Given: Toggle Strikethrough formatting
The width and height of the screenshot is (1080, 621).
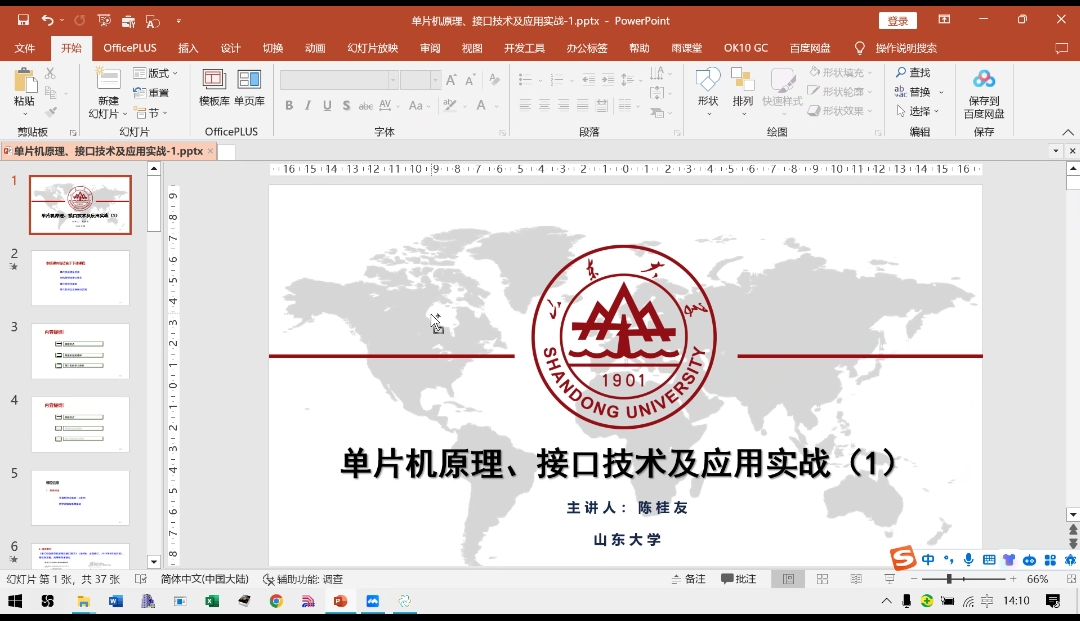Looking at the screenshot, I should point(366,105).
